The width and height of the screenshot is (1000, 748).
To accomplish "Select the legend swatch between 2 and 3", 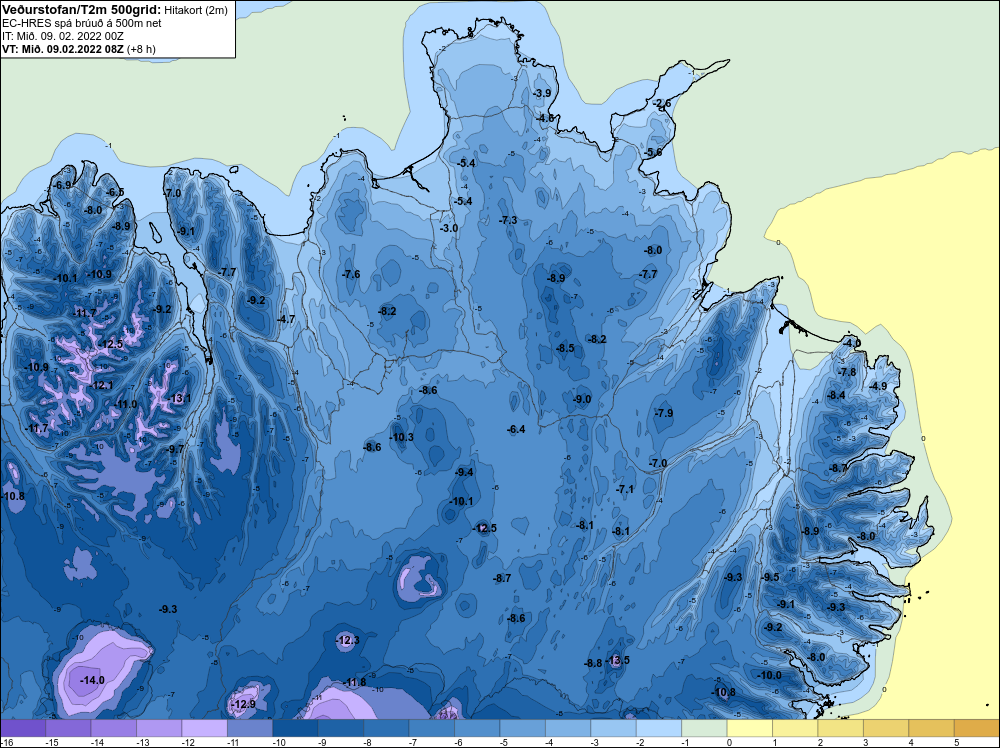I will tap(841, 727).
